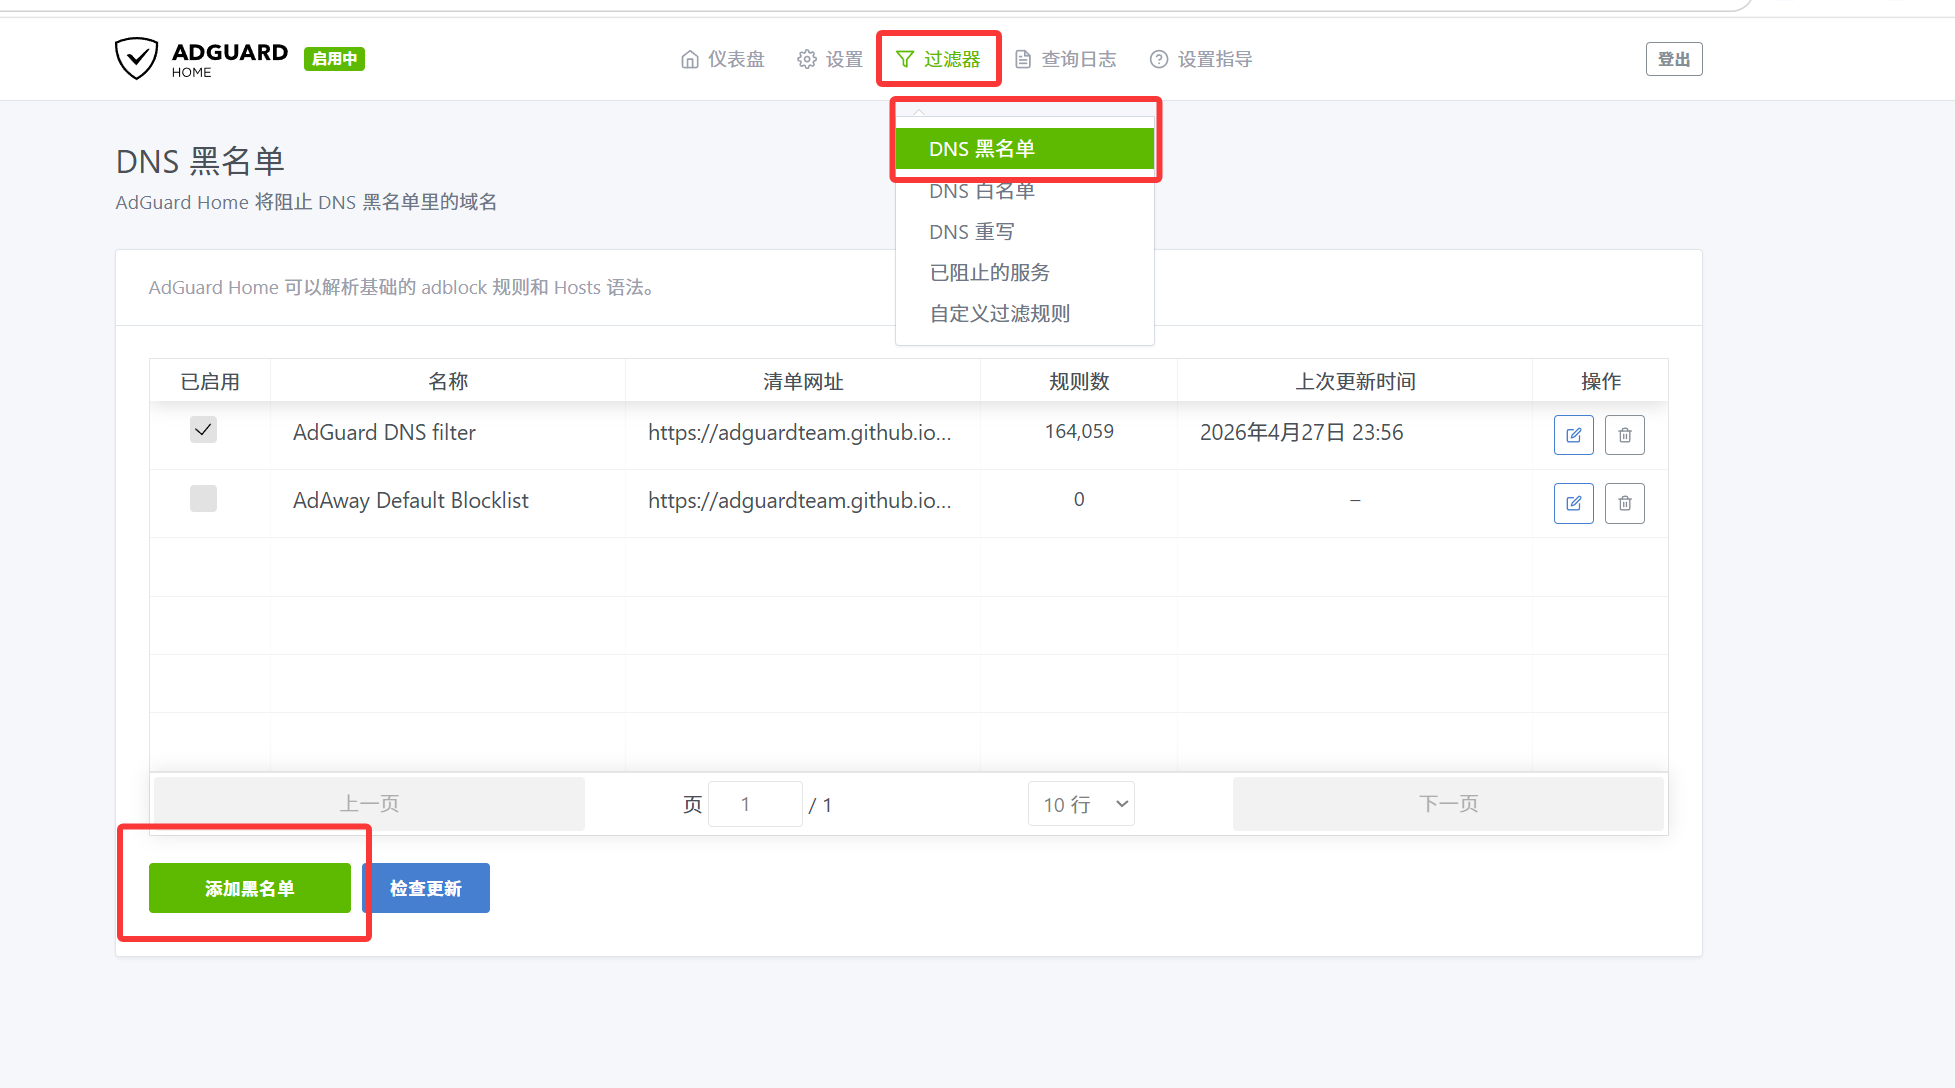Select DNS 白名单 from the menu
The height and width of the screenshot is (1088, 1955).
point(981,192)
